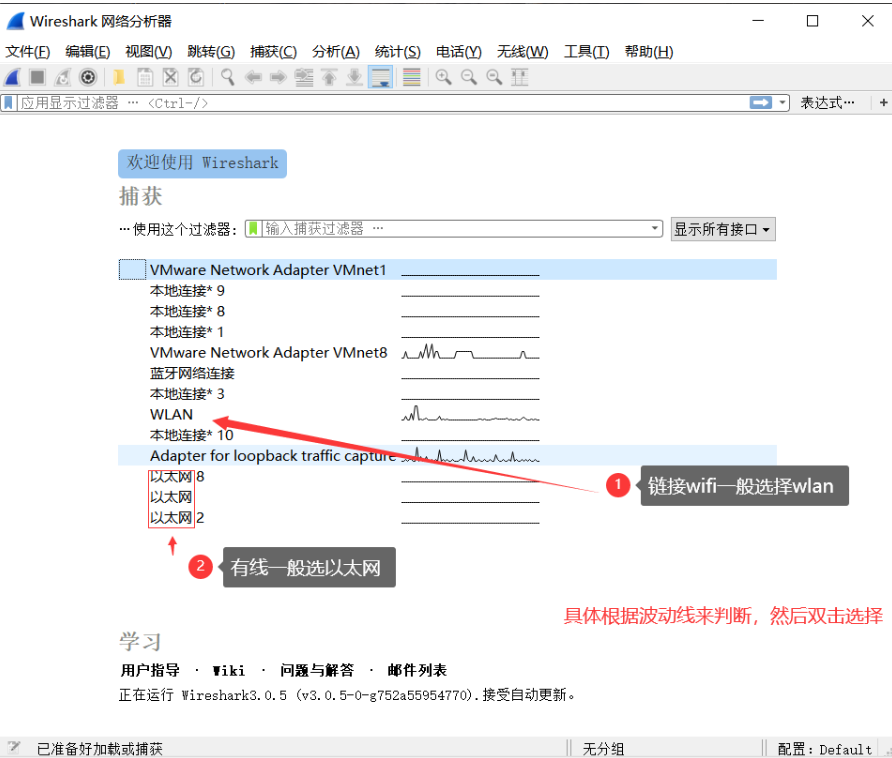This screenshot has width=892, height=758.
Task: Select VMware Network Adapter VMnet1 interface
Action: tap(447, 270)
